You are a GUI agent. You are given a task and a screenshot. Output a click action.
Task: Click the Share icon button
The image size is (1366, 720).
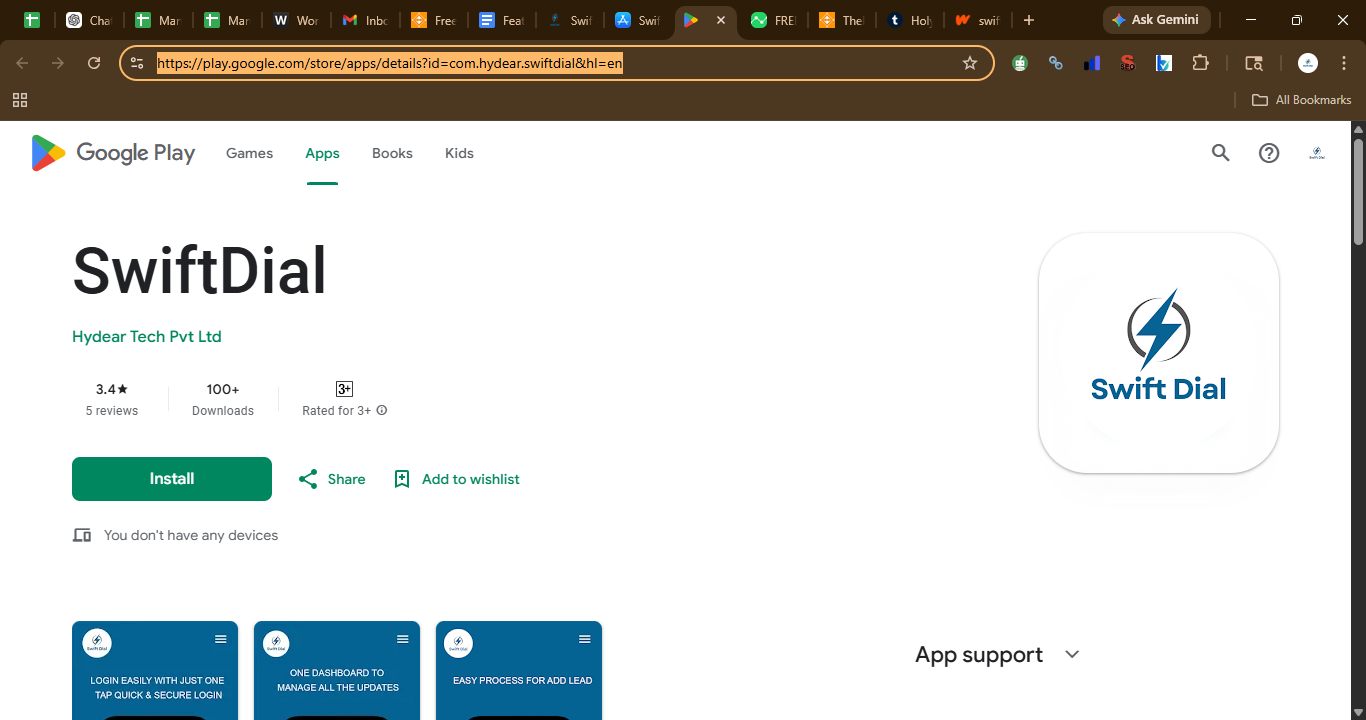pos(308,479)
